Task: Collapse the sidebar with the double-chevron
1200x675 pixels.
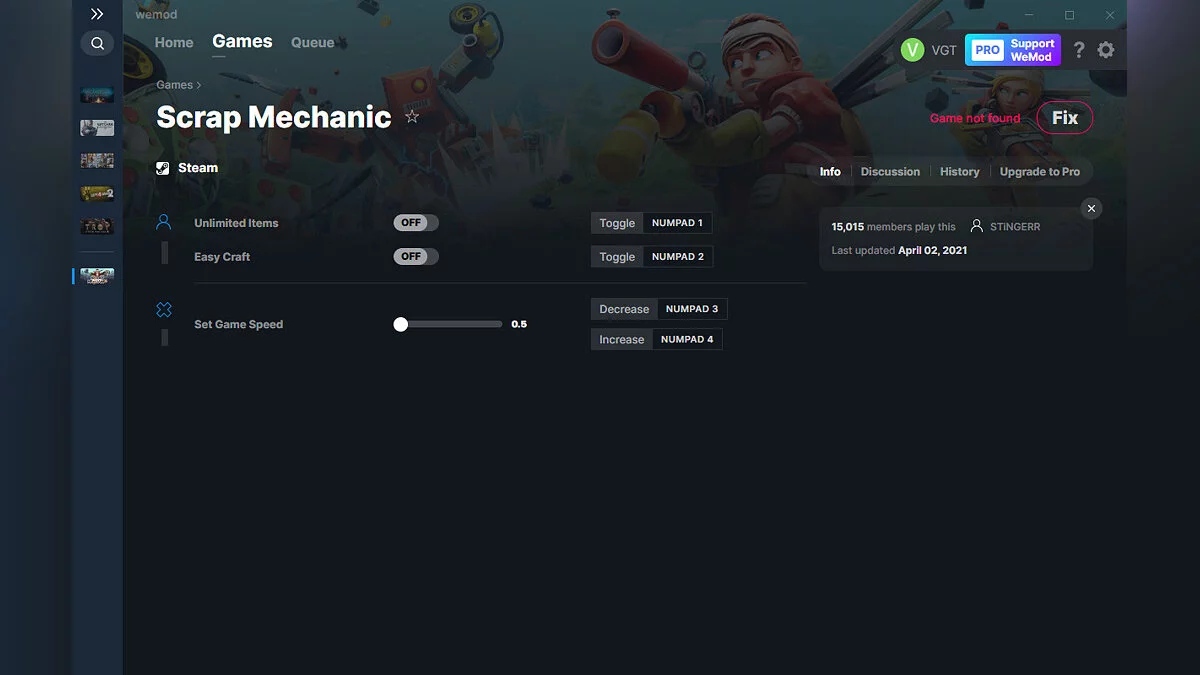Action: point(97,14)
